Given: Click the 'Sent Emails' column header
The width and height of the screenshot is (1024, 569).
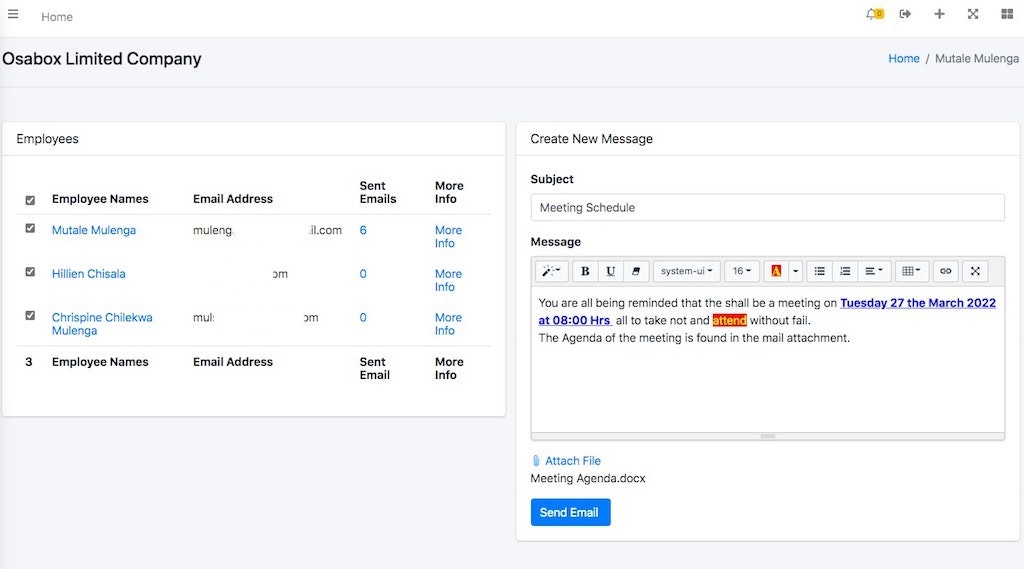Looking at the screenshot, I should [377, 192].
